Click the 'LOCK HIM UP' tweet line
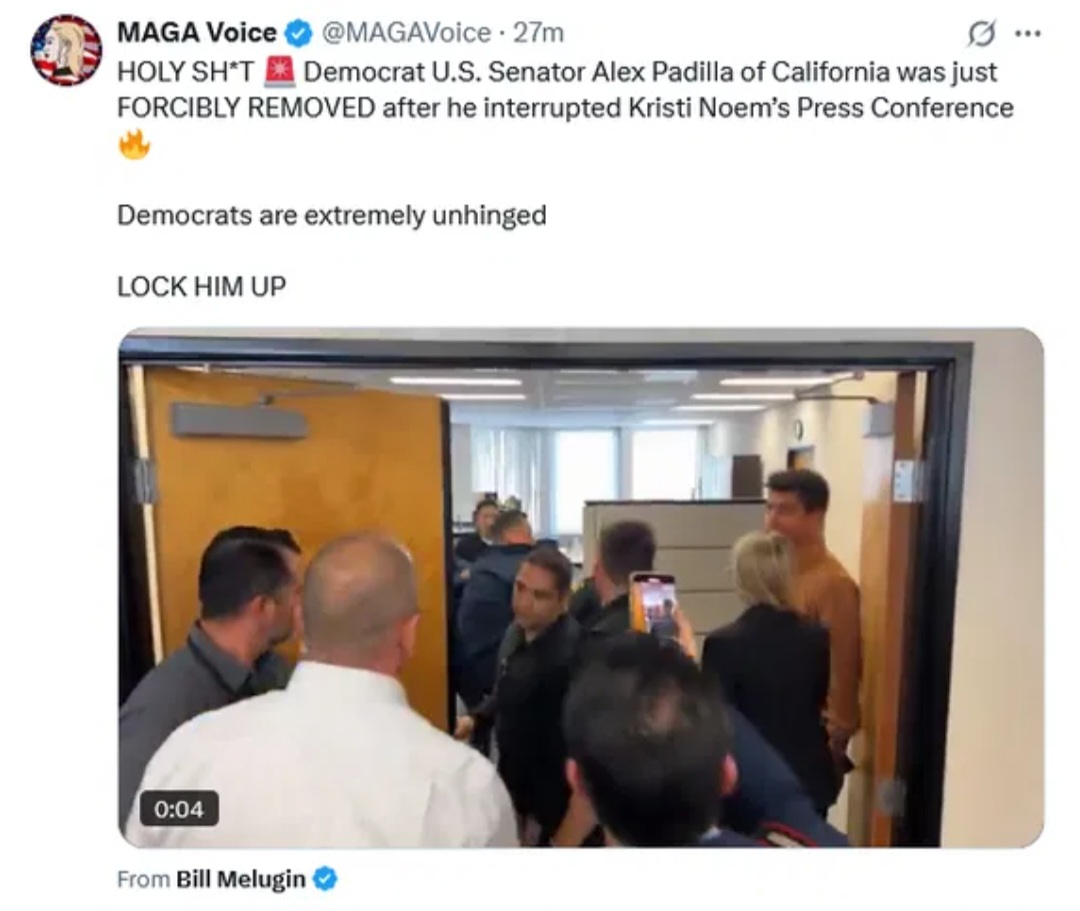Screen dimensions: 1080x911 pos(201,286)
